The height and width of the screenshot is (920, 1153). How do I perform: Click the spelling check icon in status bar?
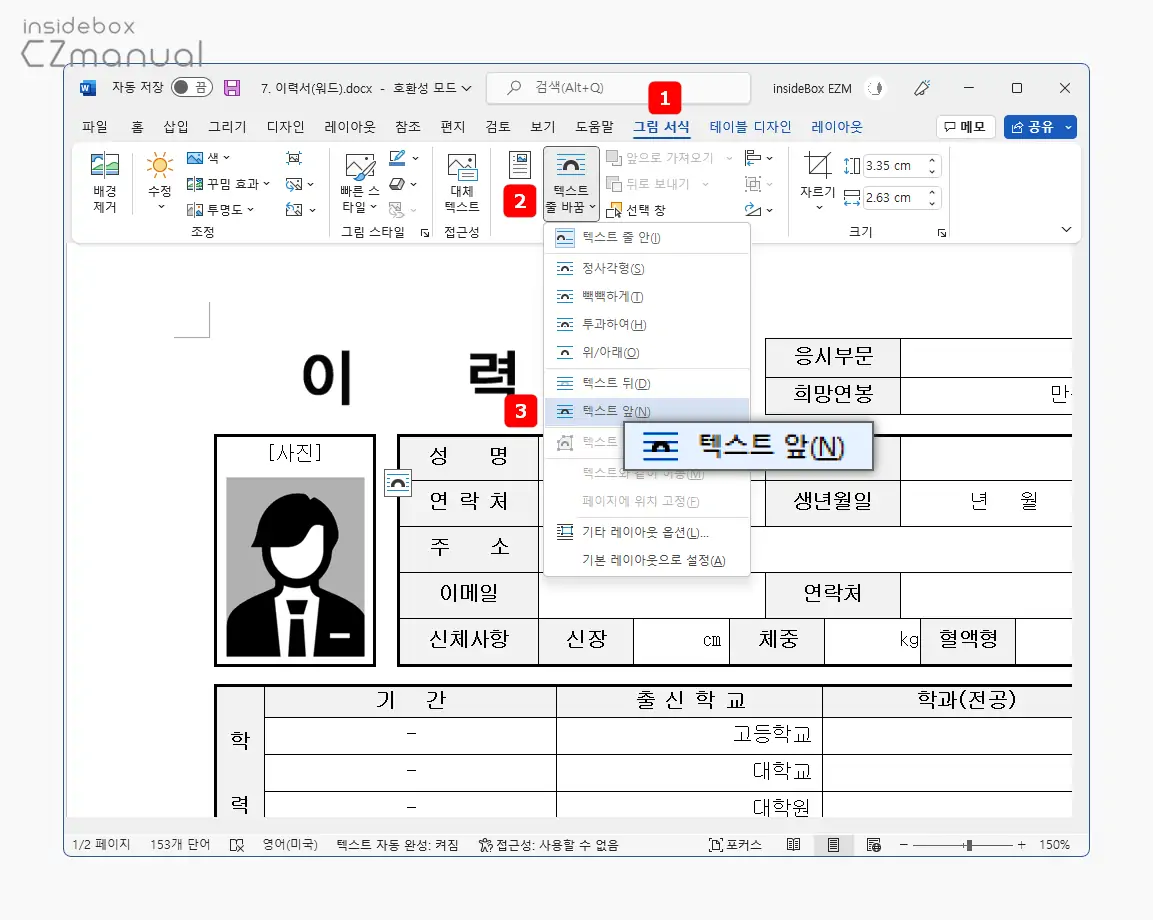[237, 845]
